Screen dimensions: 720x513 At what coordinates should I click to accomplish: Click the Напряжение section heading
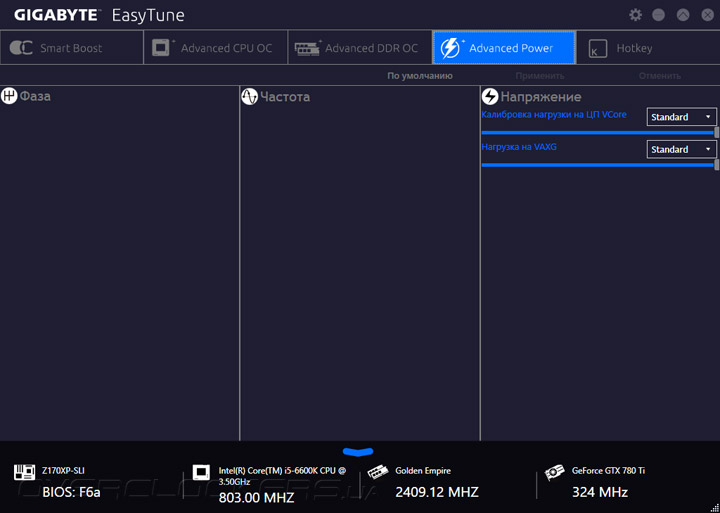click(540, 97)
